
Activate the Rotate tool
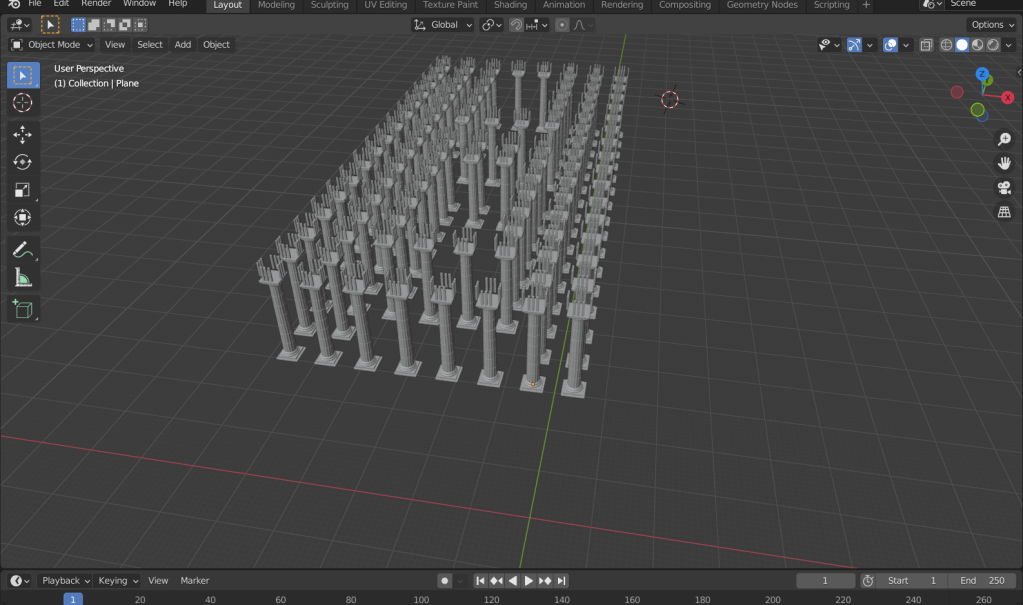22,162
